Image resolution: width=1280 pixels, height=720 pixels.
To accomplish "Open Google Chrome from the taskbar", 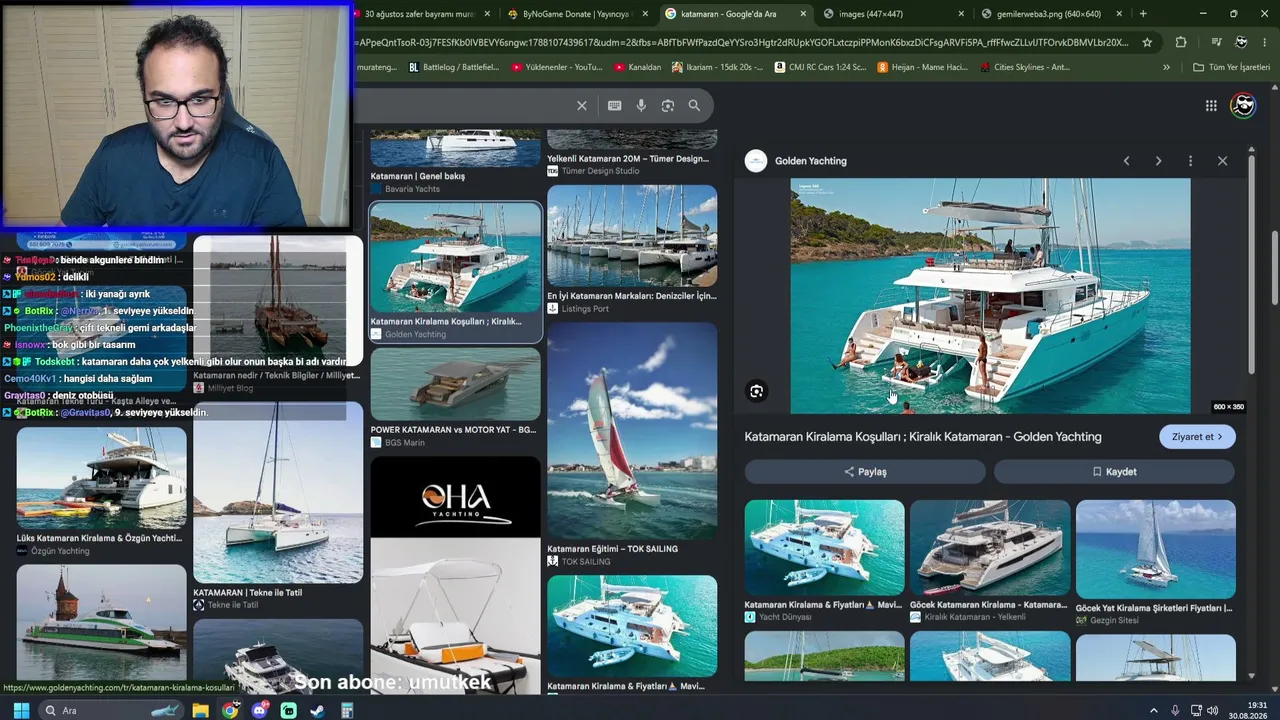I will pos(230,711).
